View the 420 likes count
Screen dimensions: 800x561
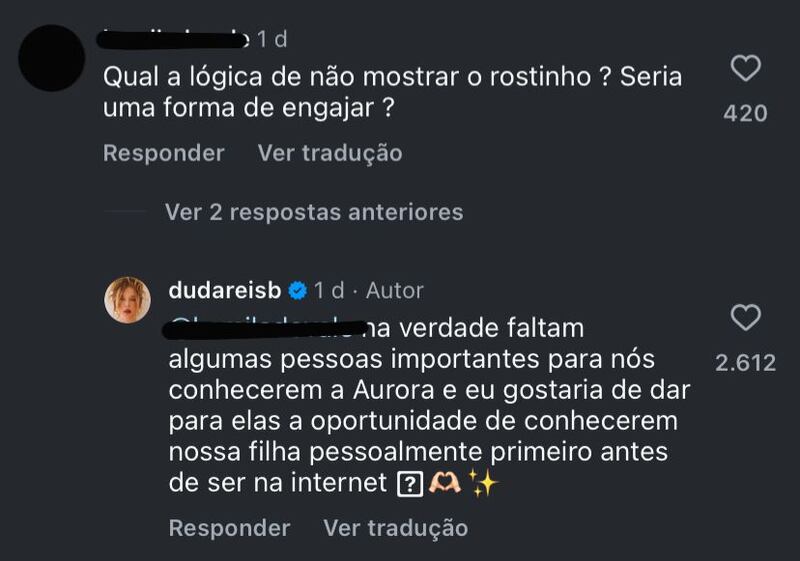tap(745, 113)
